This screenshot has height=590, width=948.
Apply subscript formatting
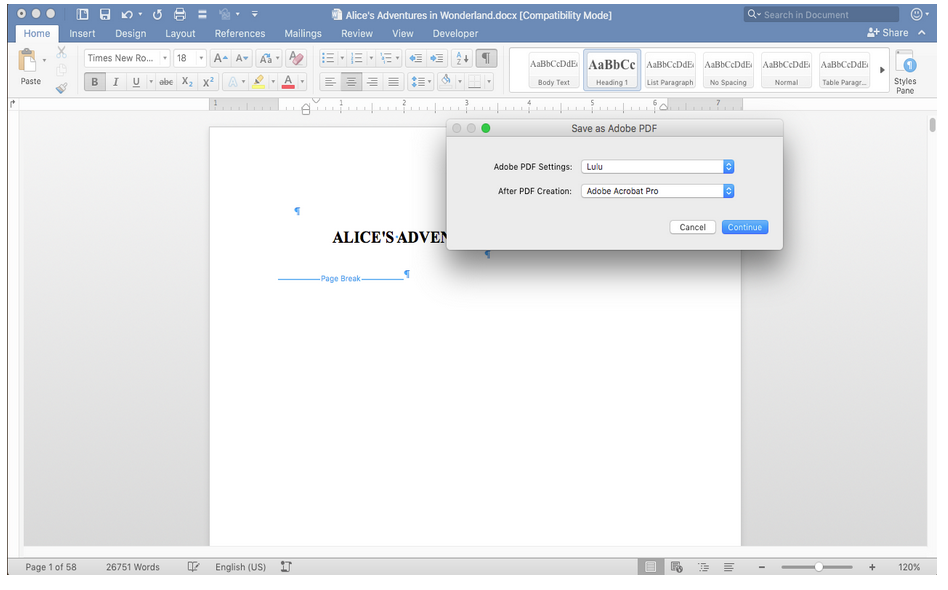(x=187, y=82)
